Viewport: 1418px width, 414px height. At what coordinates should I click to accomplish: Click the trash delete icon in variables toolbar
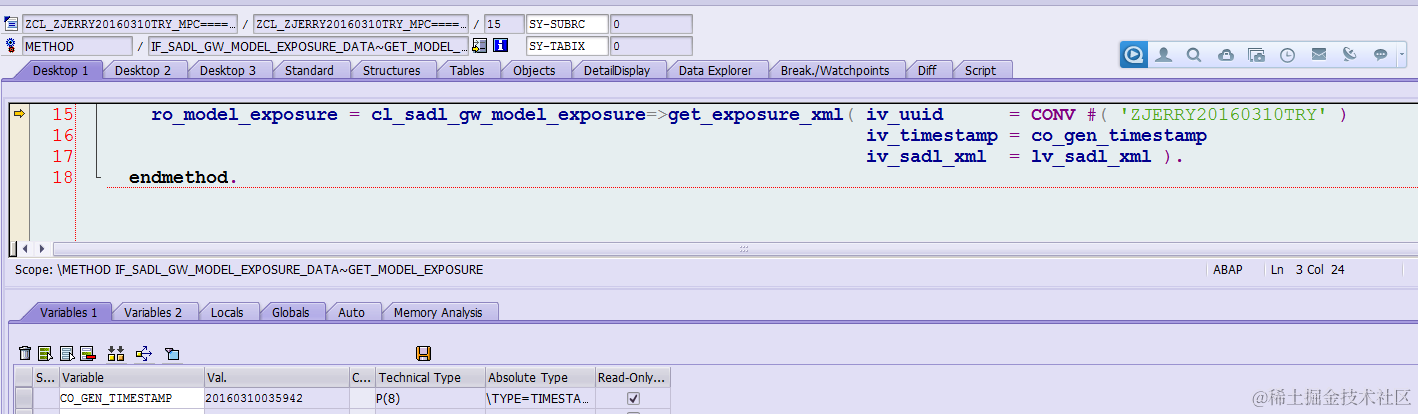[x=25, y=353]
